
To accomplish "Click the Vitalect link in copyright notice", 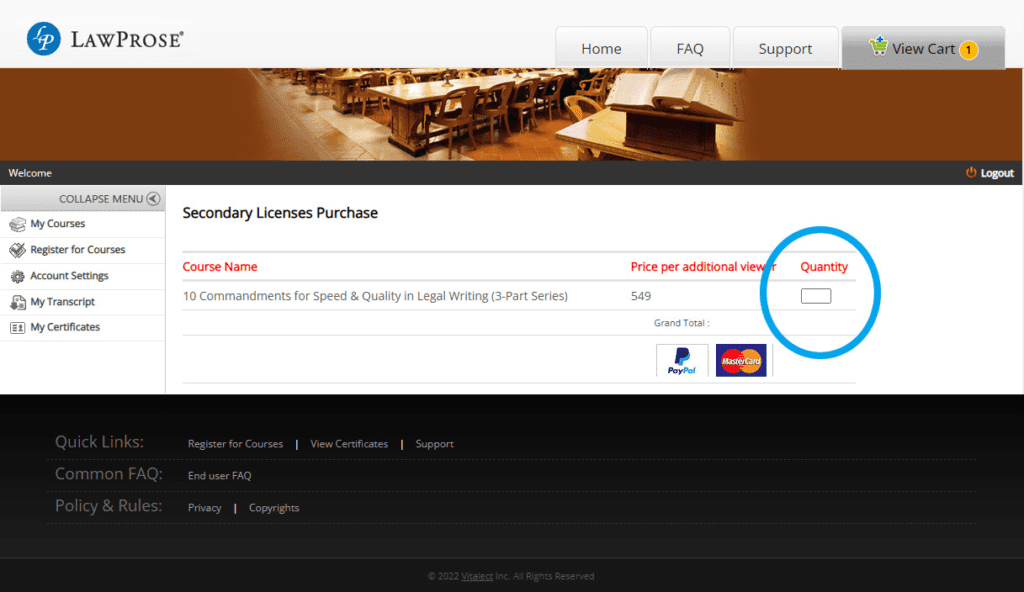I will (477, 576).
